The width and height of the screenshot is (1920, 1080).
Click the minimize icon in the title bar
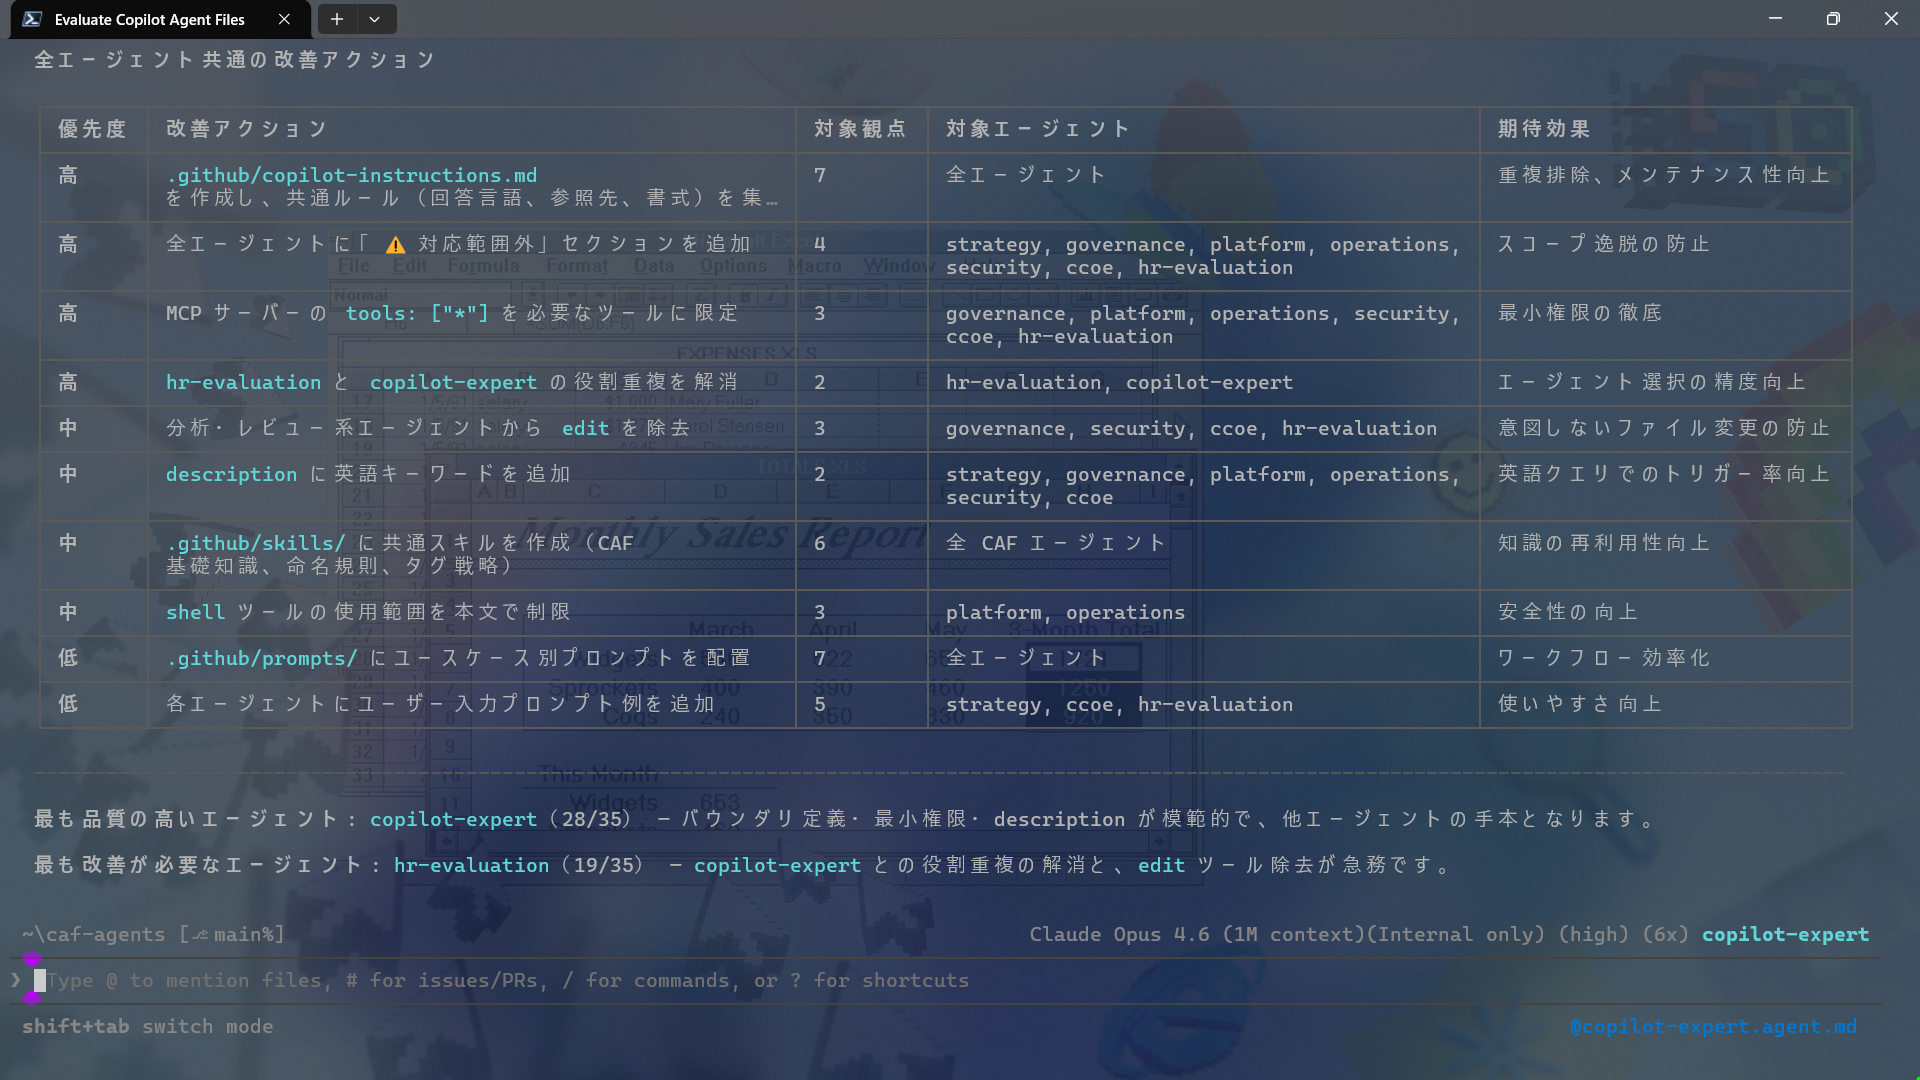1775,19
